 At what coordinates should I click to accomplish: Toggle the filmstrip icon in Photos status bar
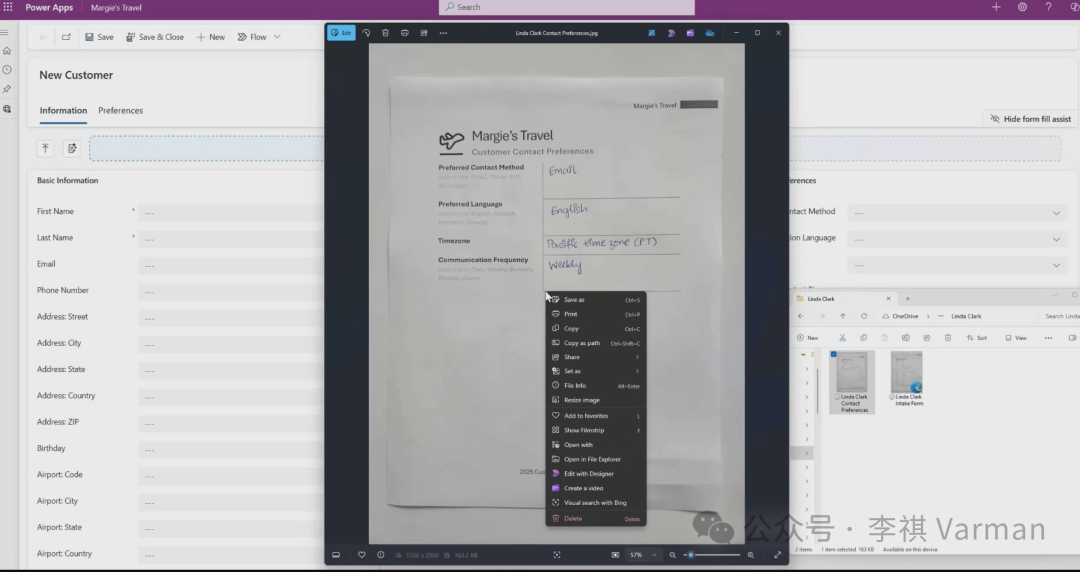click(x=336, y=555)
